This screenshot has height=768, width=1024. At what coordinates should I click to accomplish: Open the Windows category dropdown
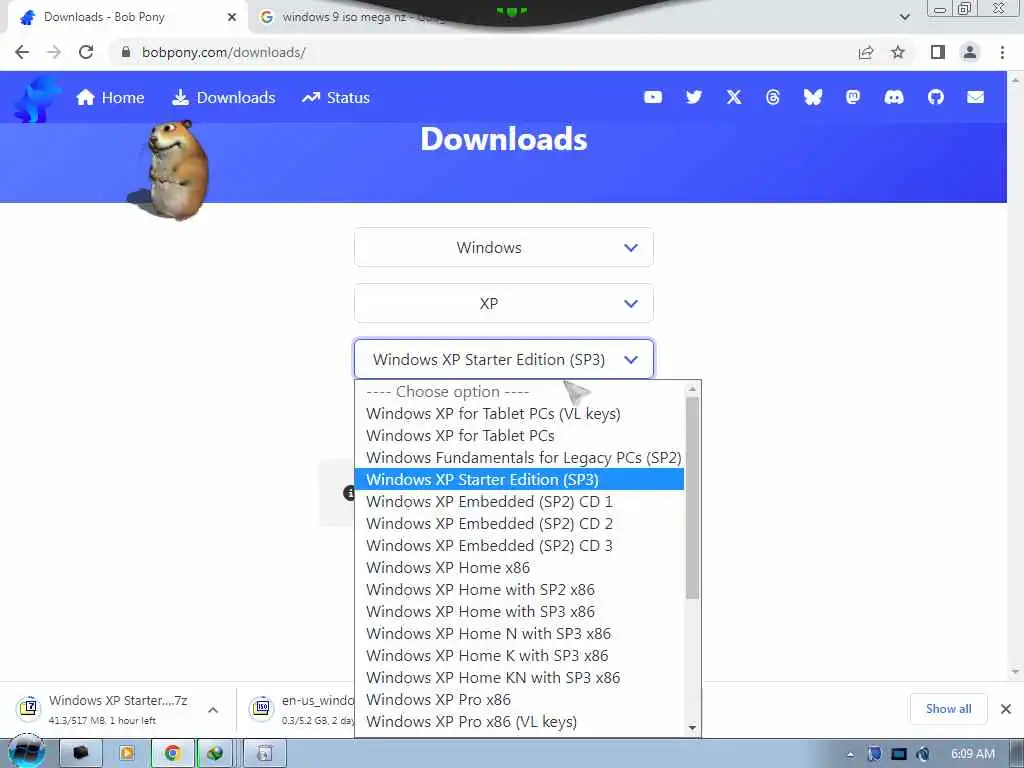click(x=504, y=248)
